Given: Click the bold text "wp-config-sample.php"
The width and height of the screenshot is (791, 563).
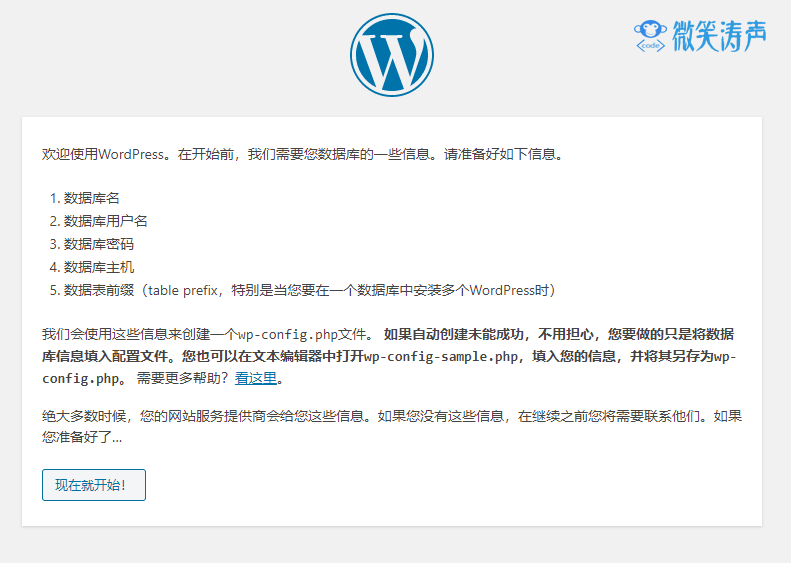Looking at the screenshot, I should click(x=440, y=357).
